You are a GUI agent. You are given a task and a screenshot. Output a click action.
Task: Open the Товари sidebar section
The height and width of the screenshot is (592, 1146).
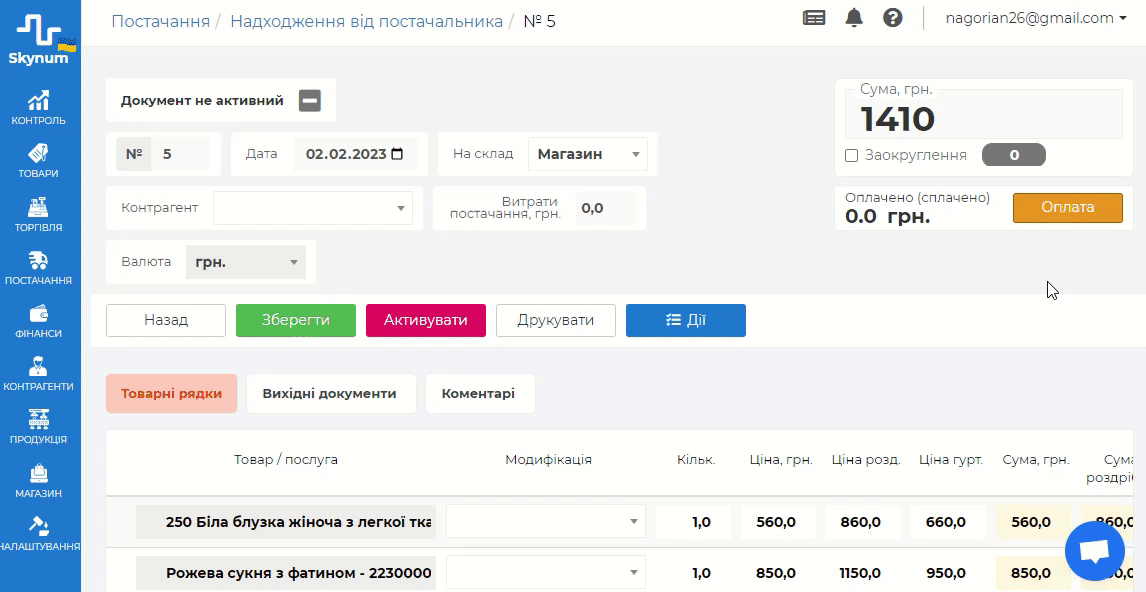click(x=39, y=160)
